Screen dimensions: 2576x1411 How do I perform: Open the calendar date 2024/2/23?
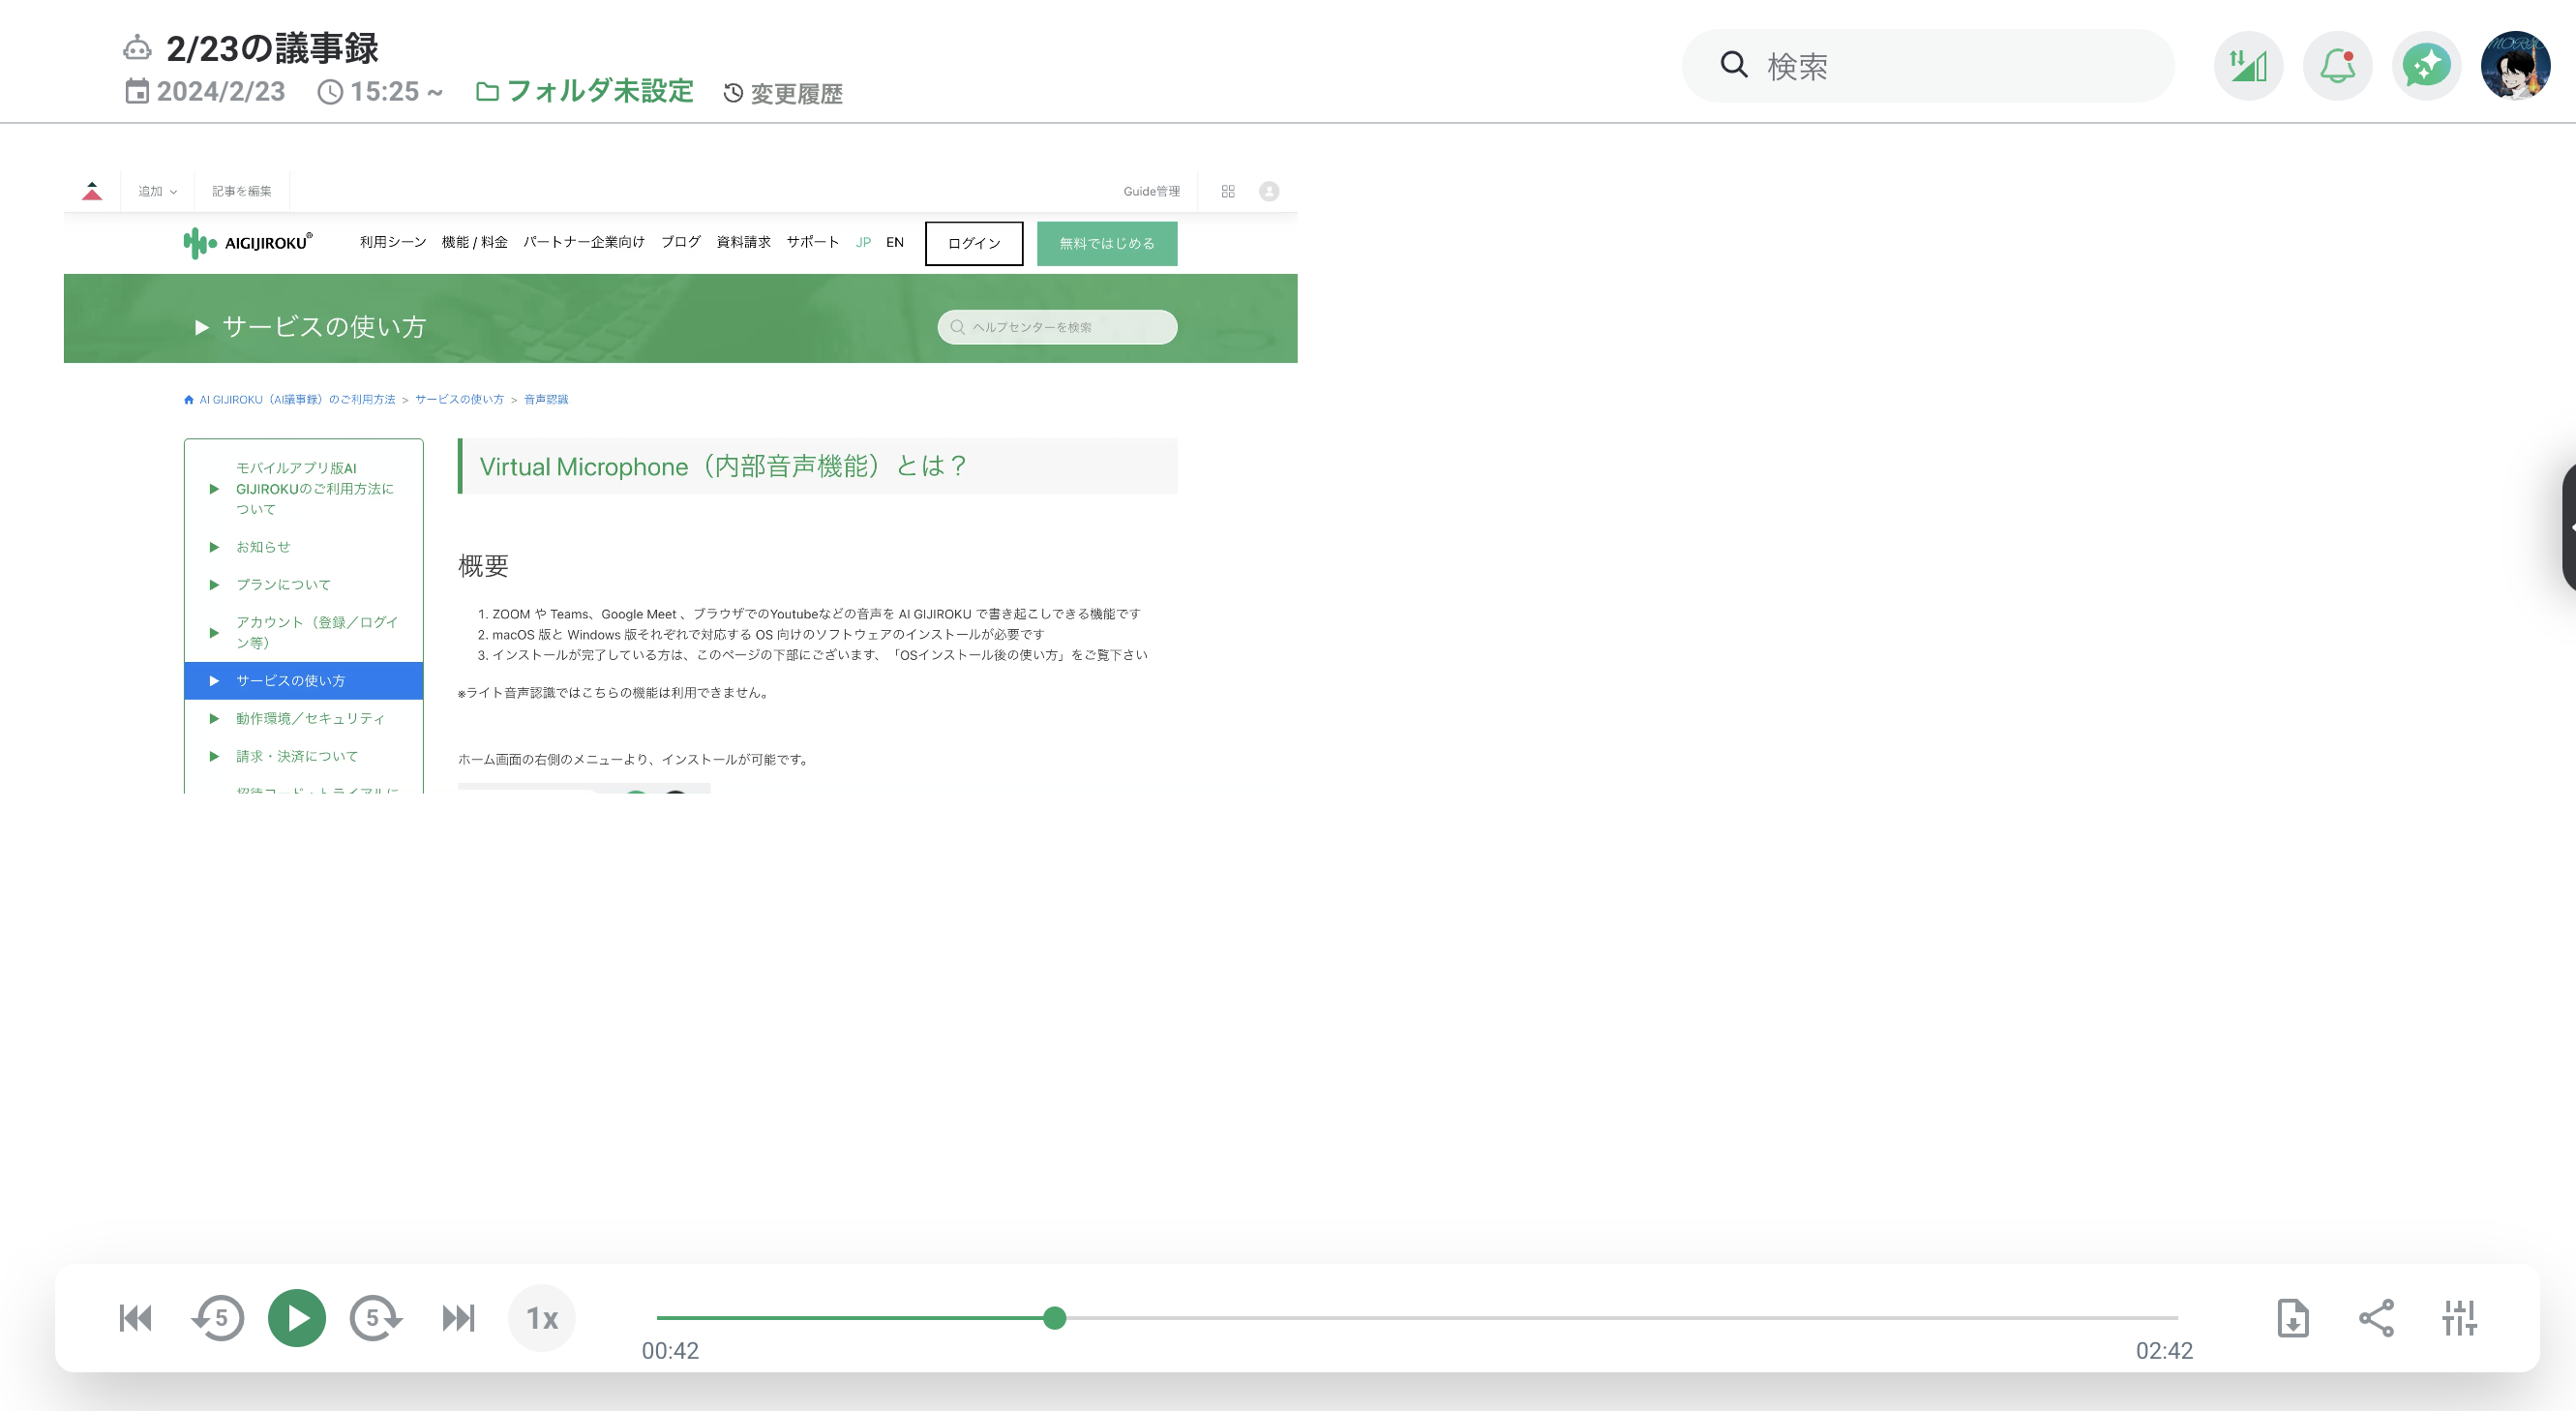click(x=205, y=92)
